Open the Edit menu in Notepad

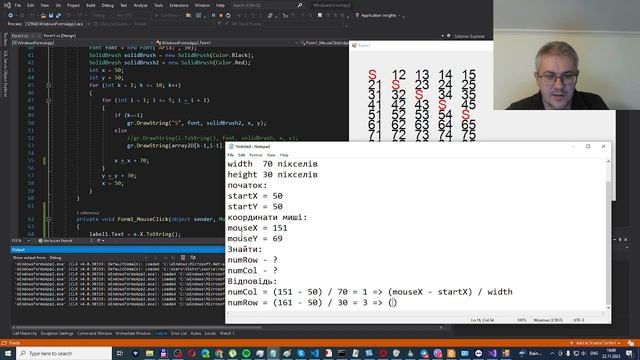click(242, 155)
